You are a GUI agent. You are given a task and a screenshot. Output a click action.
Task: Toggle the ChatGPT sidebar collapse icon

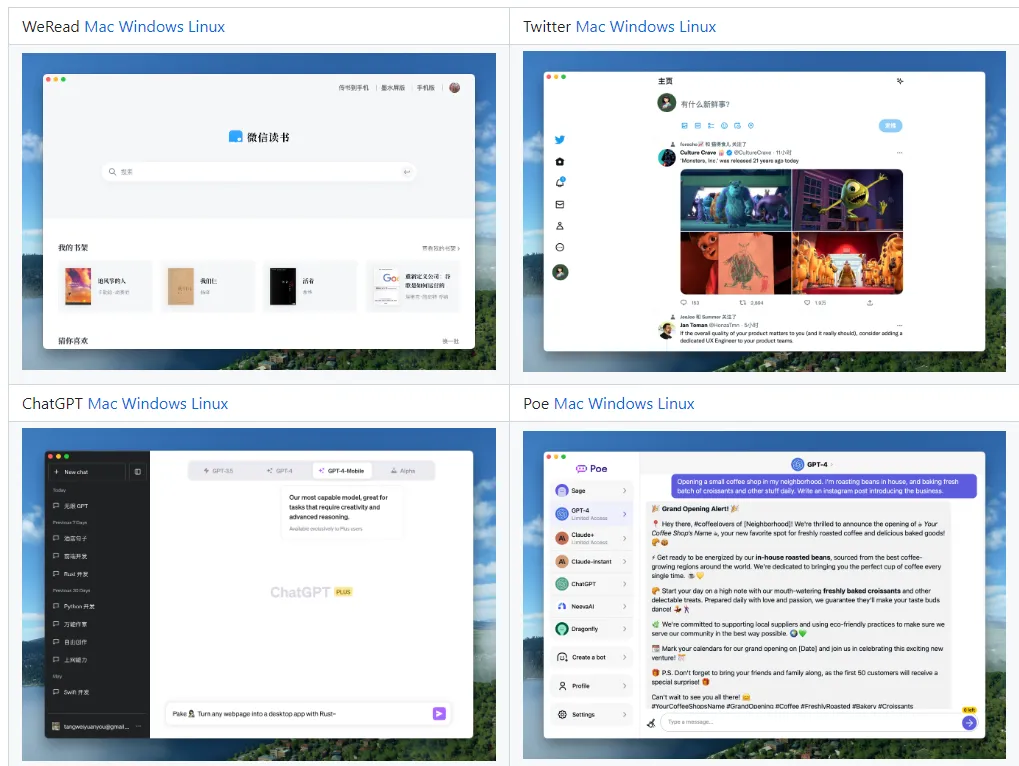click(x=138, y=471)
